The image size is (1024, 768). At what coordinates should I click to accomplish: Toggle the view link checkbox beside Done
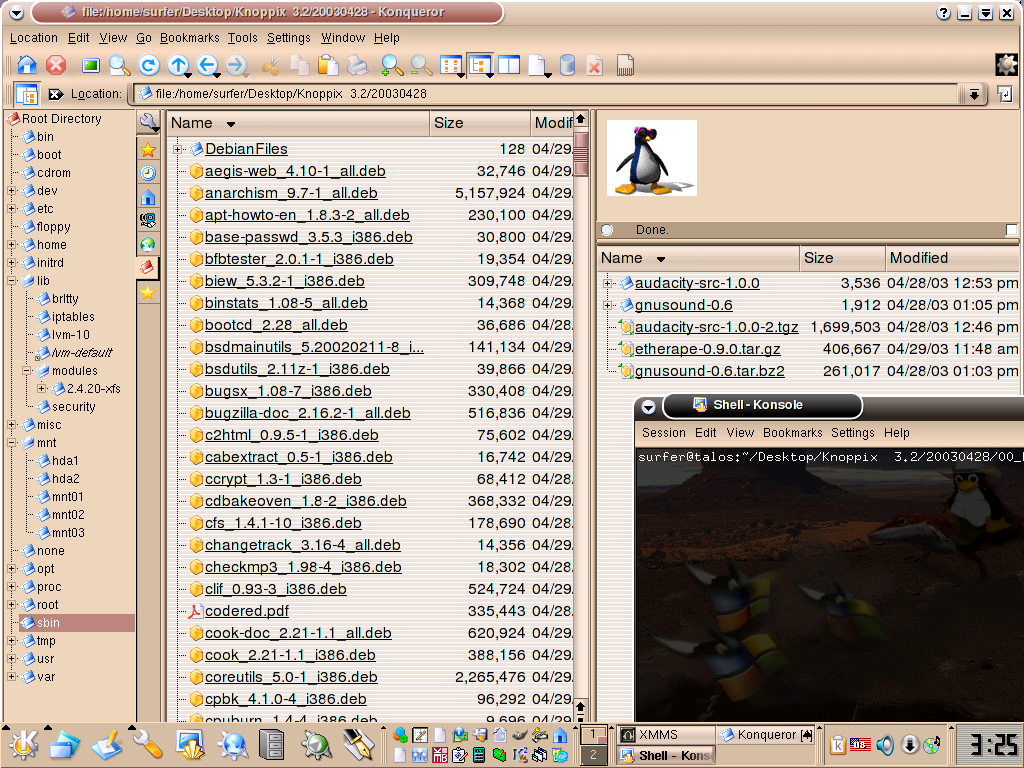[1012, 230]
